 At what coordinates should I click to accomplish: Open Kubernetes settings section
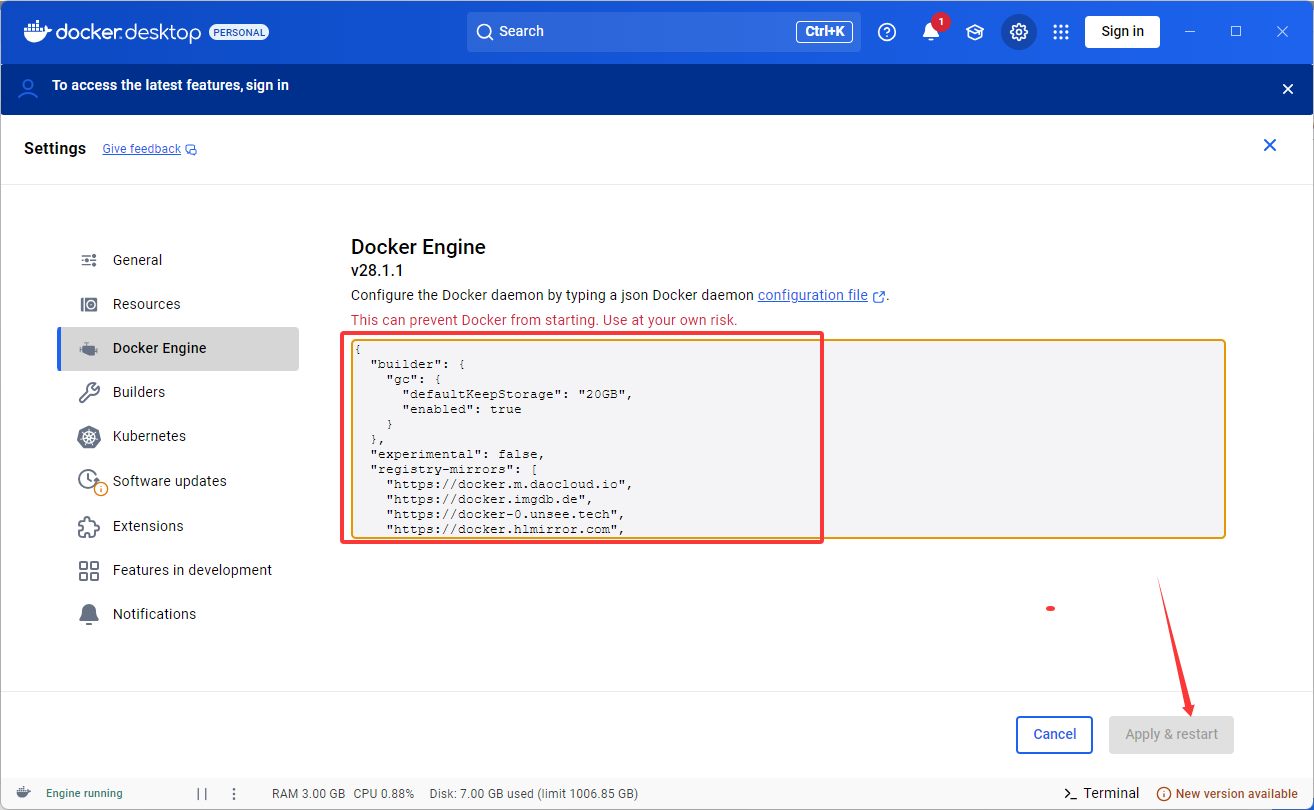pyautogui.click(x=149, y=436)
